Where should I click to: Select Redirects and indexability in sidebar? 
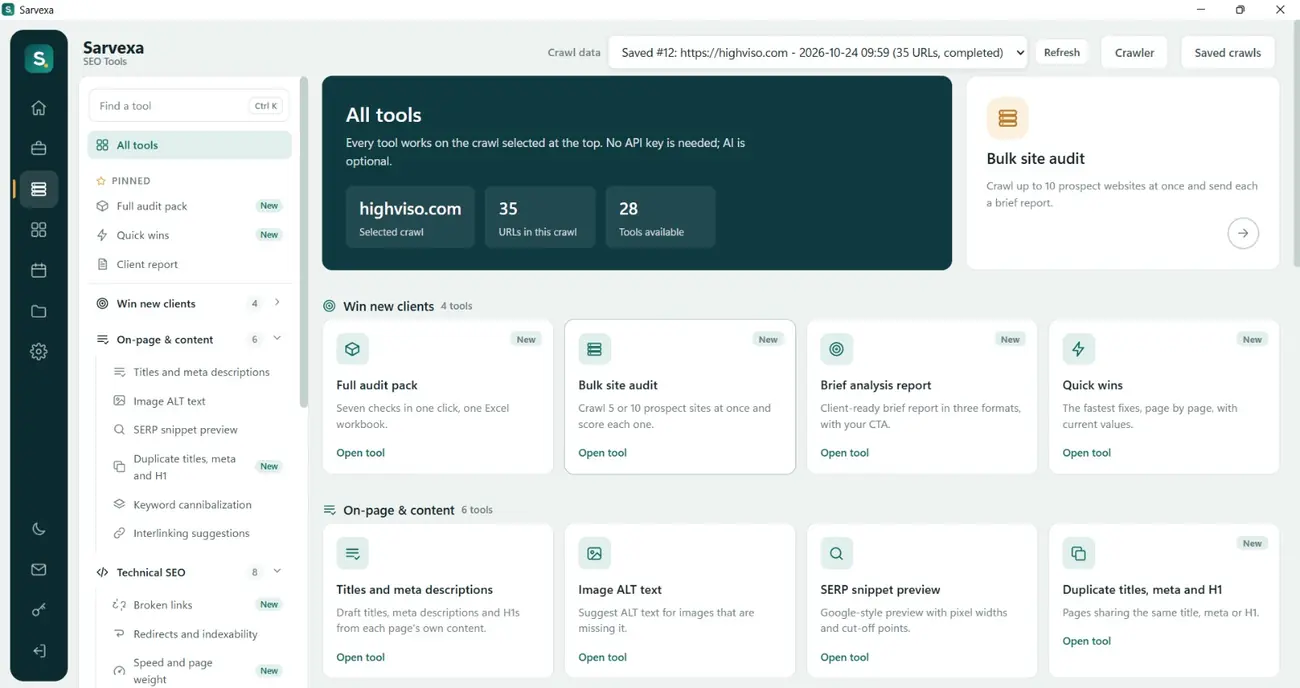pos(197,634)
